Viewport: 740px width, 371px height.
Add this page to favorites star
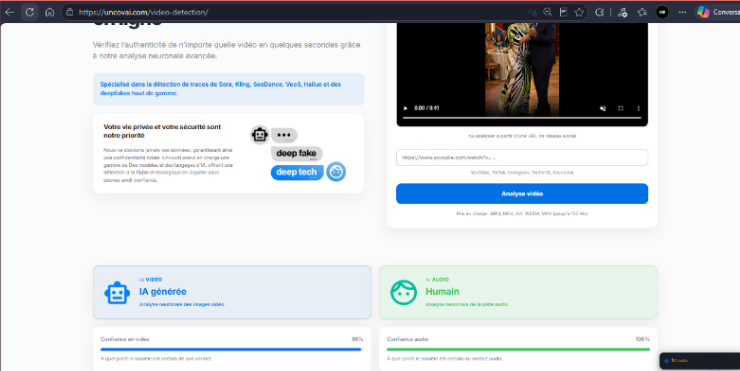click(579, 12)
